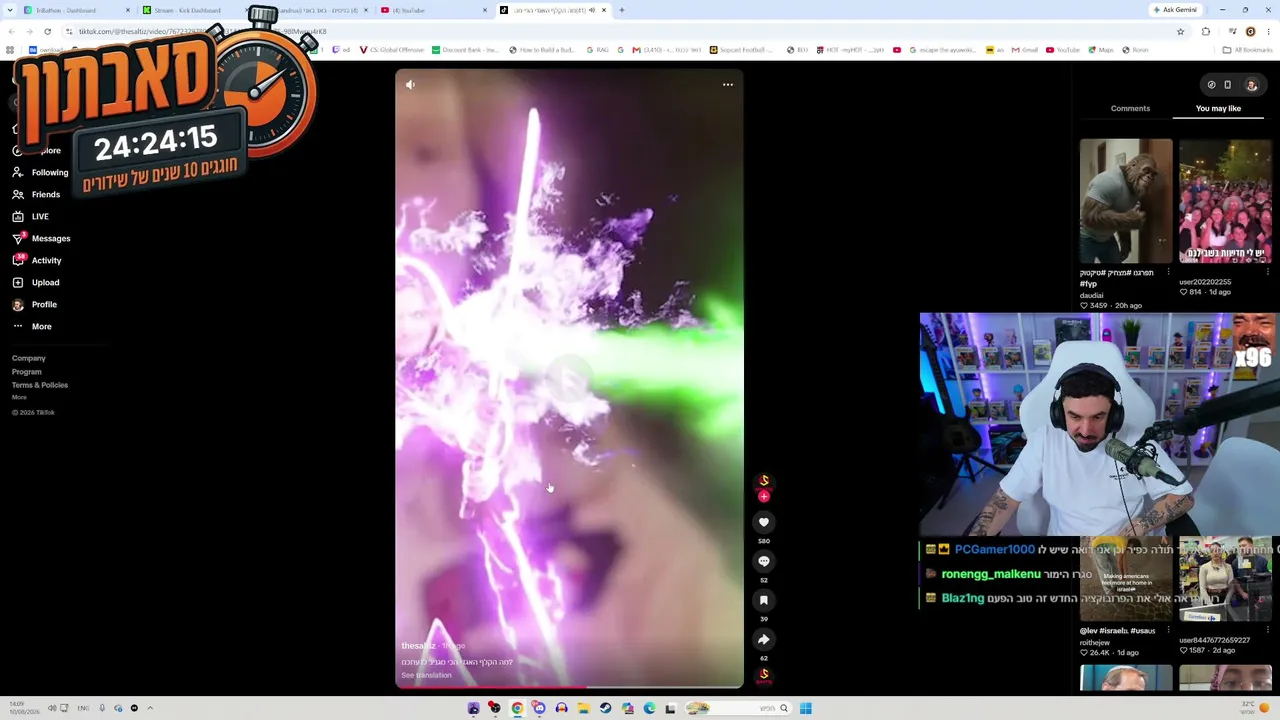The image size is (1280, 720).
Task: Open Profile in the sidebar
Action: tap(34, 304)
